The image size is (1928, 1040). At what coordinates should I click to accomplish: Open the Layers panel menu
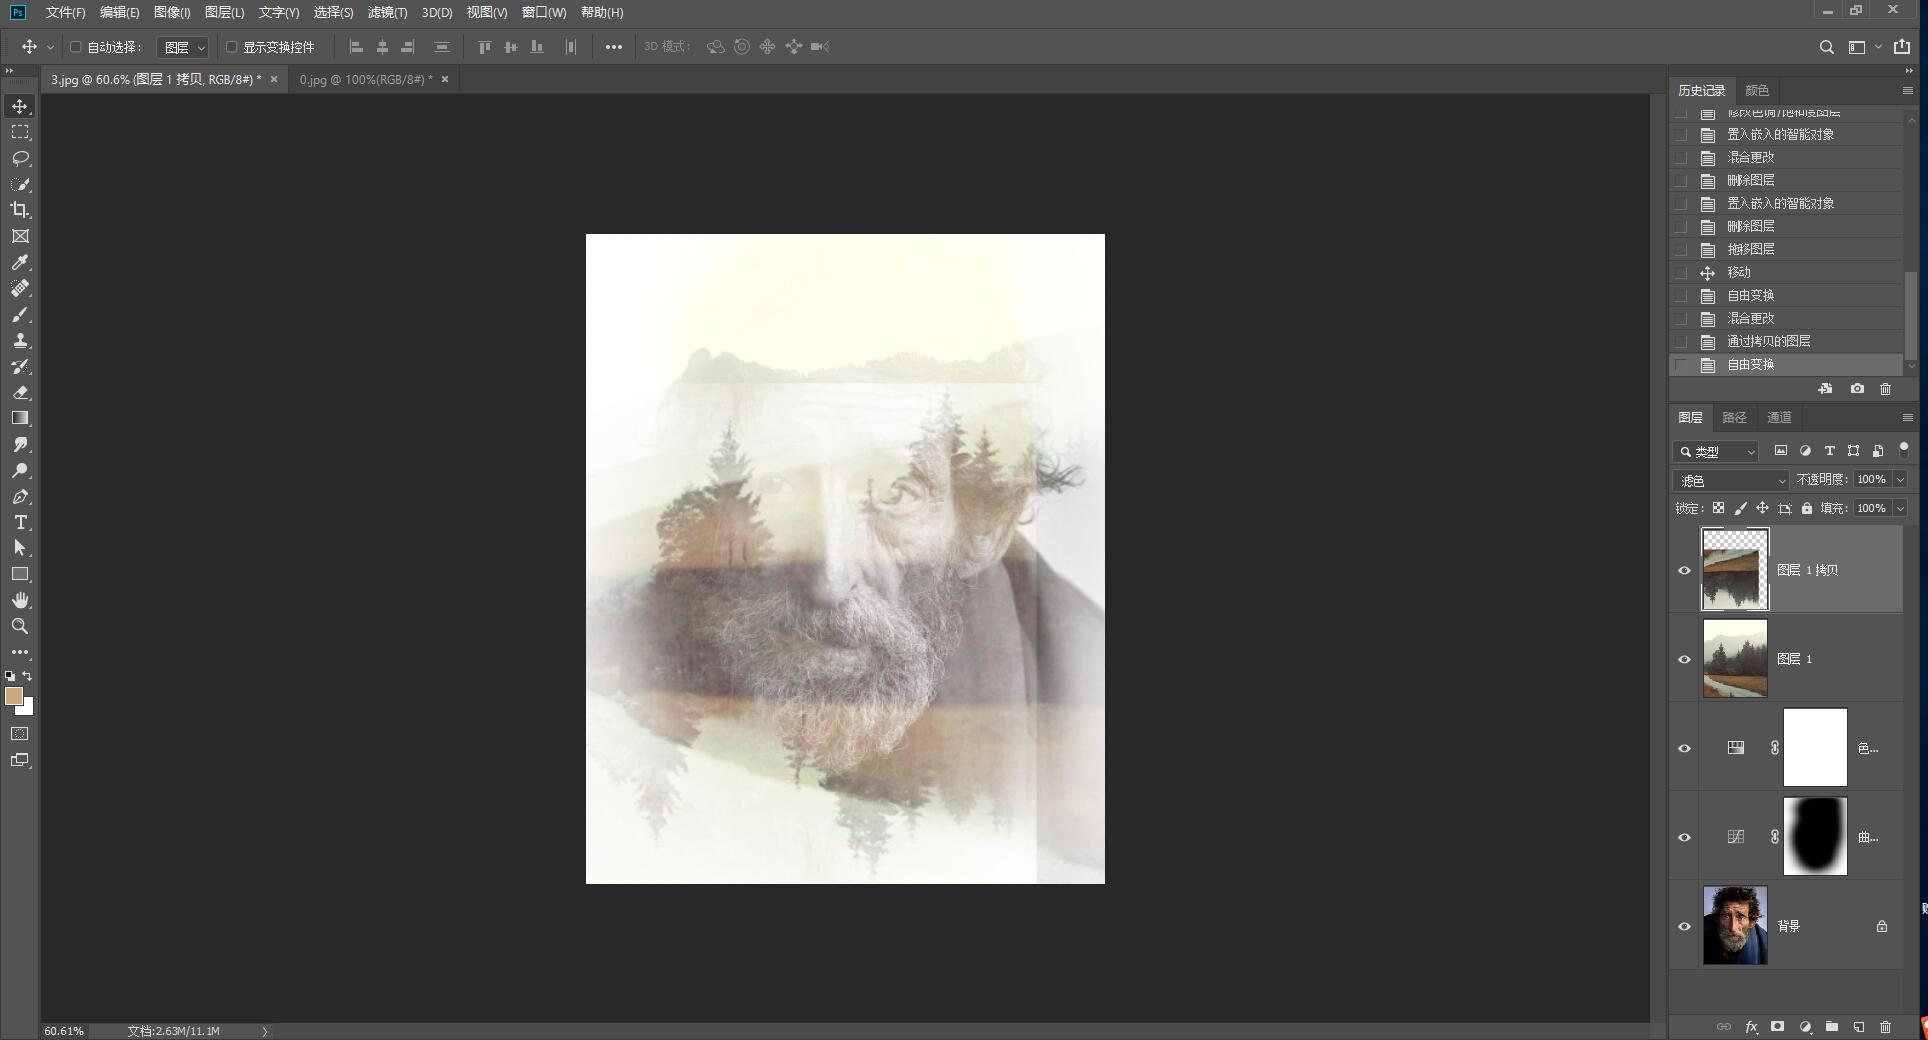click(x=1907, y=417)
